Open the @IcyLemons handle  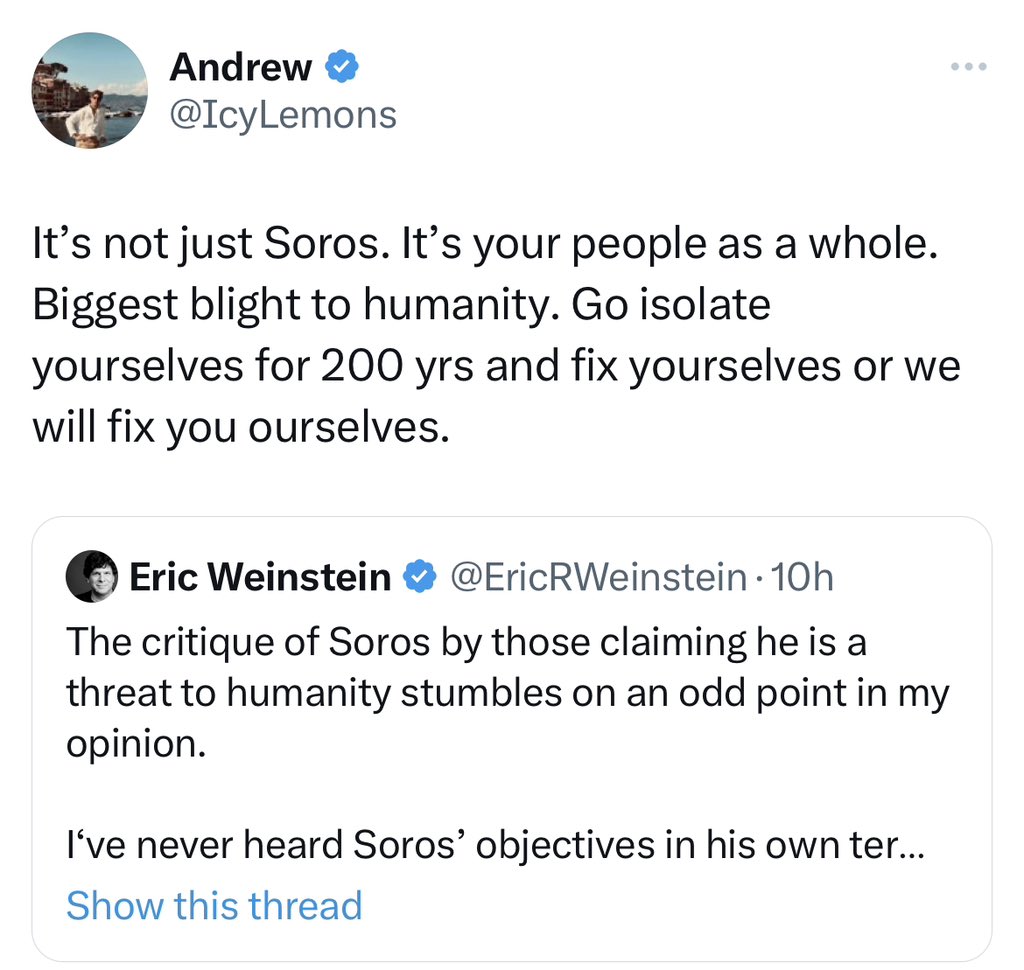pyautogui.click(x=283, y=115)
